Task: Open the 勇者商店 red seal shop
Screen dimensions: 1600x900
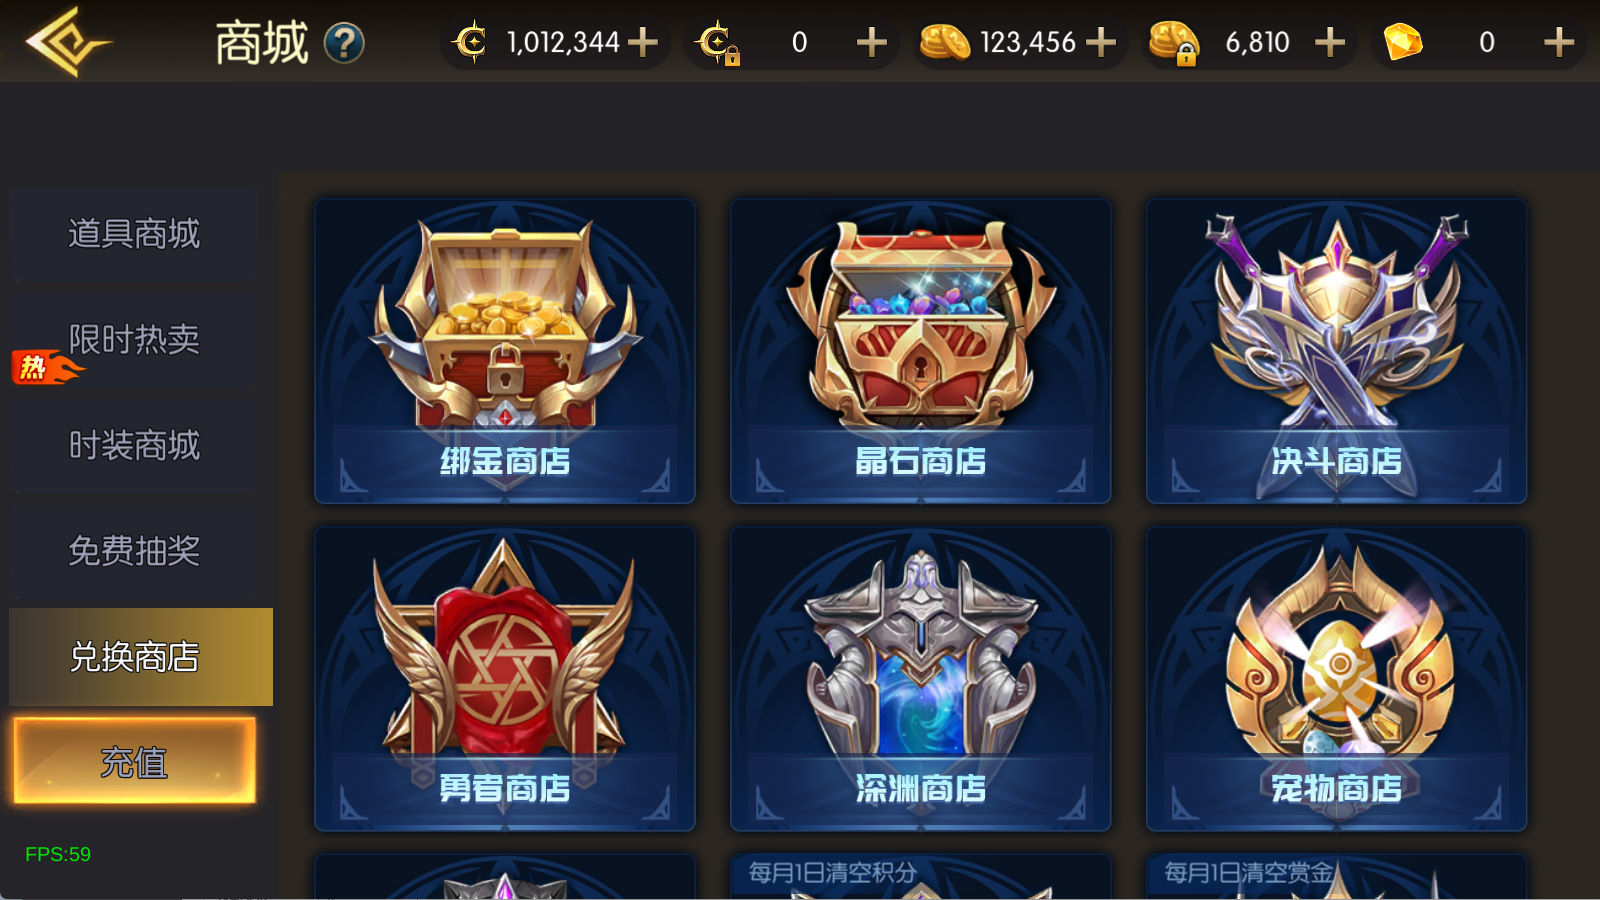Action: [505, 679]
